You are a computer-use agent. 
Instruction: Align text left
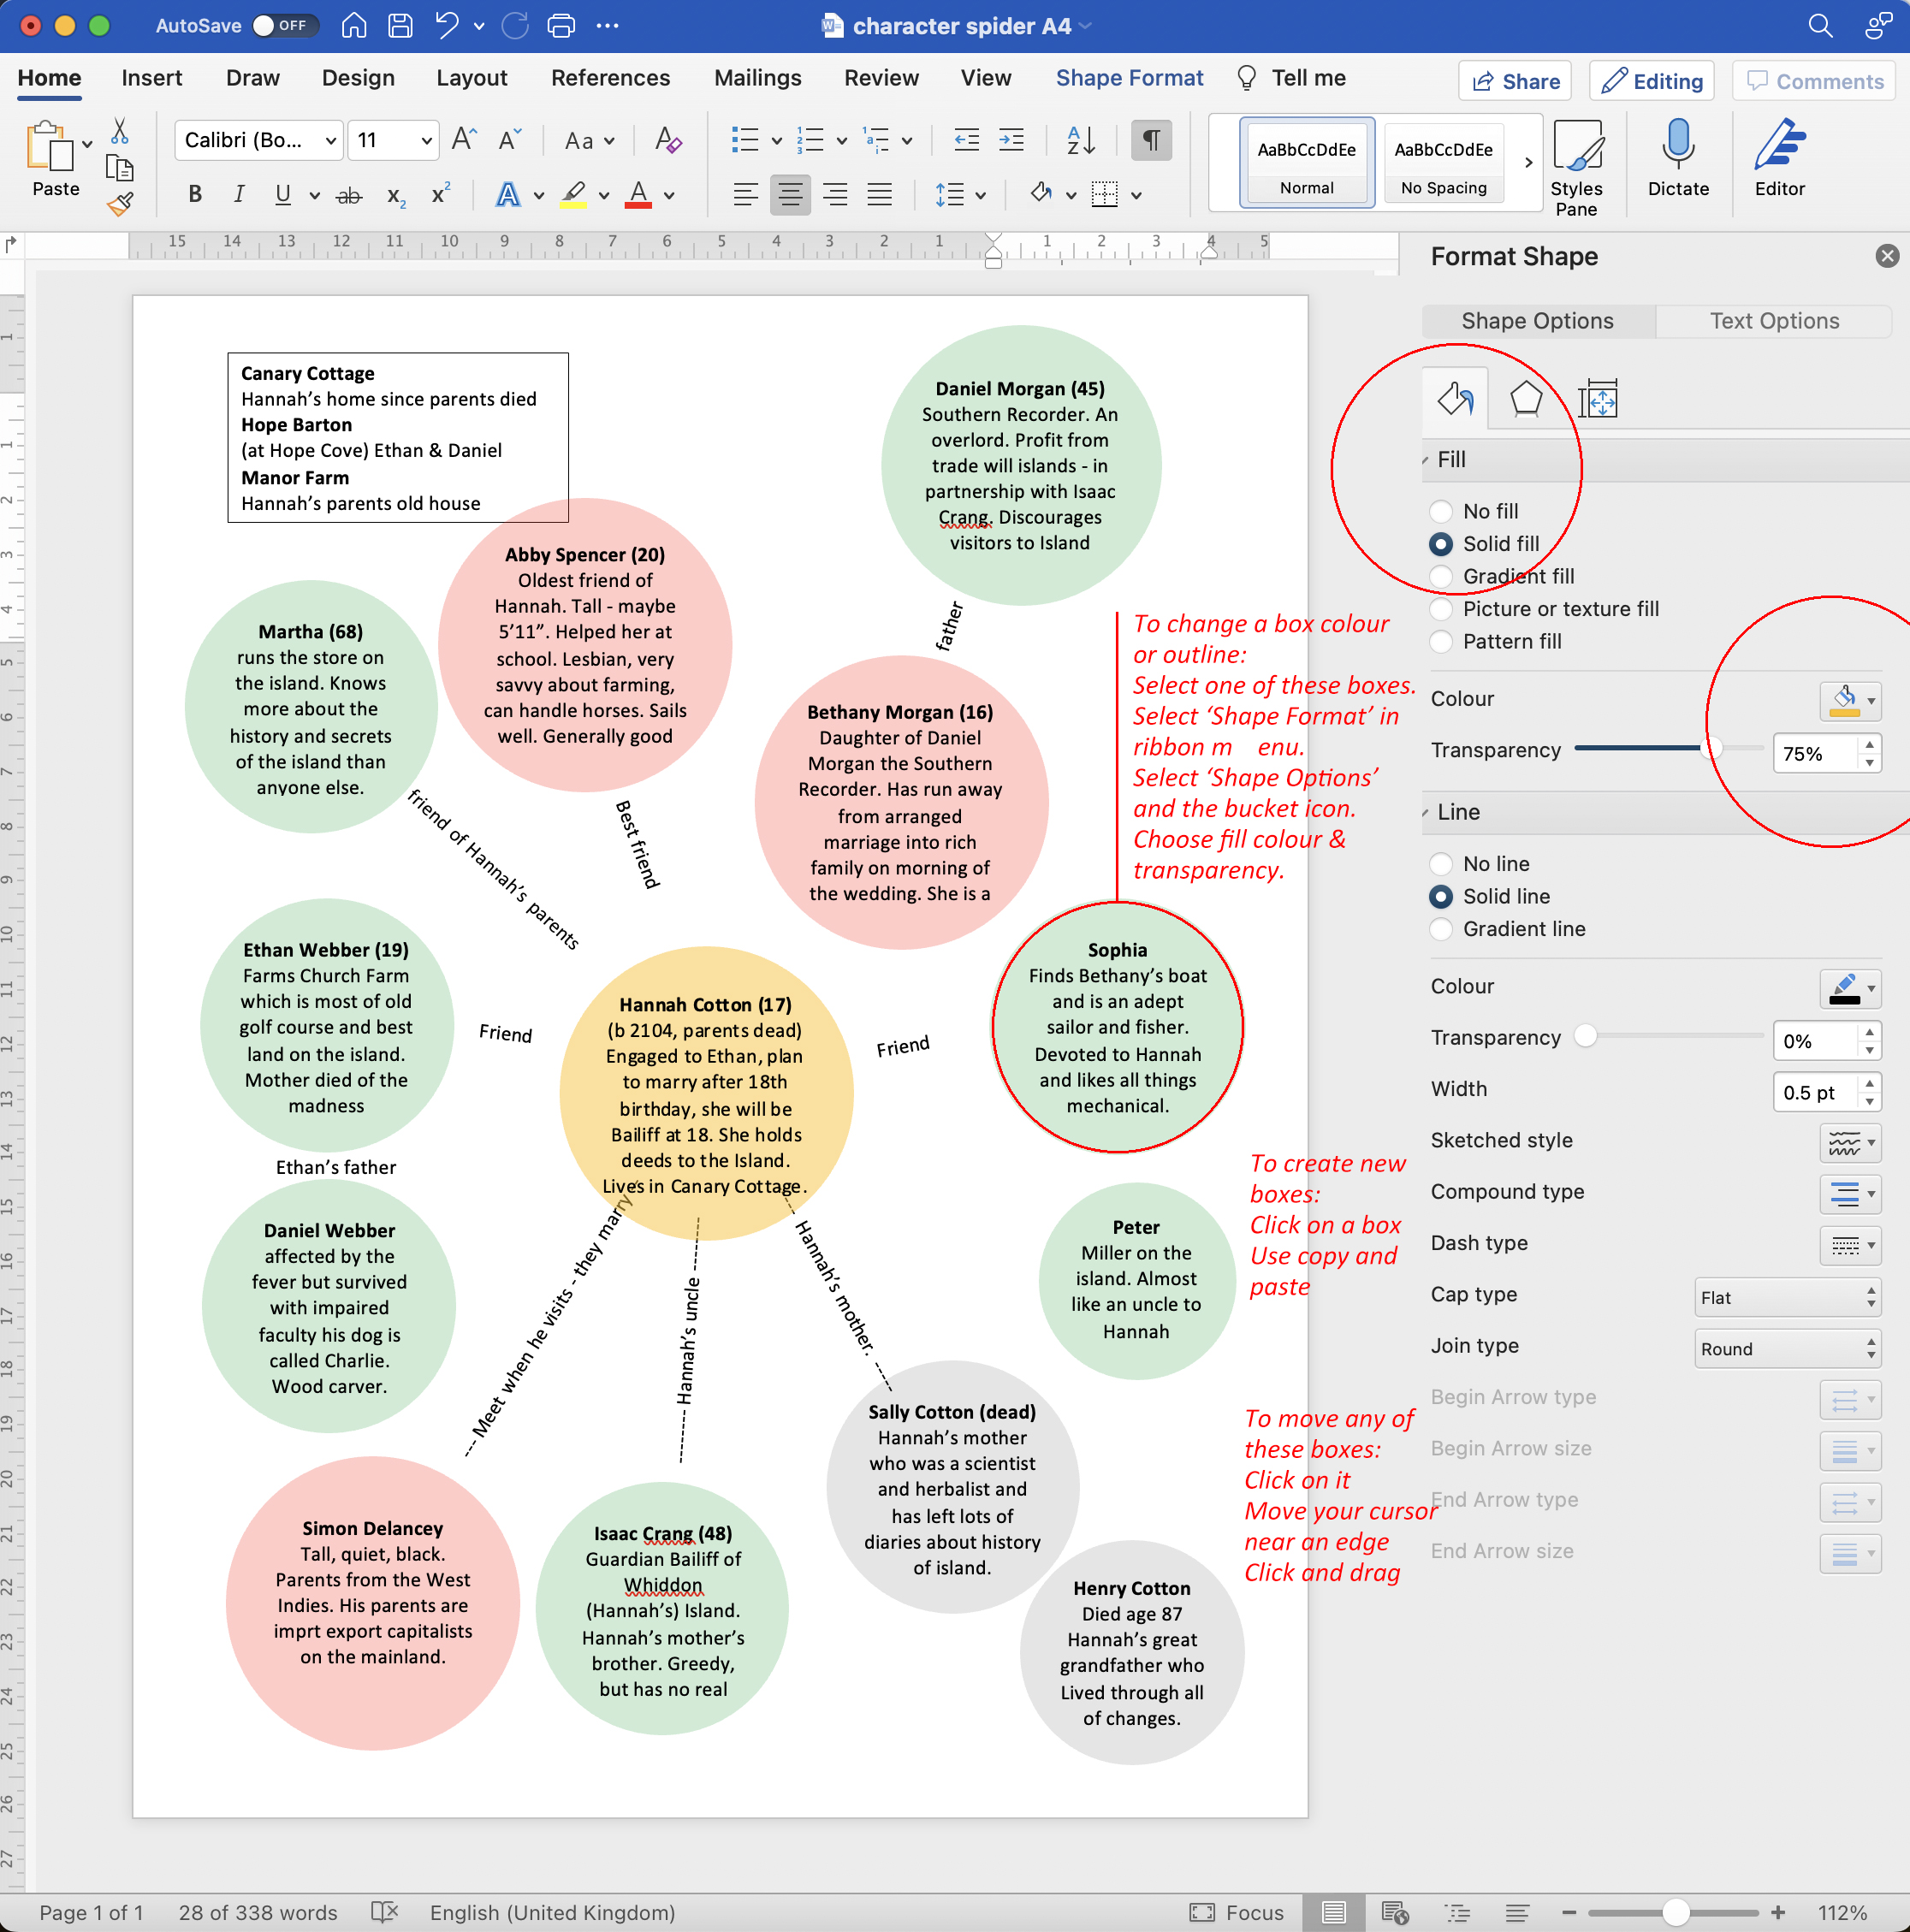pyautogui.click(x=745, y=194)
